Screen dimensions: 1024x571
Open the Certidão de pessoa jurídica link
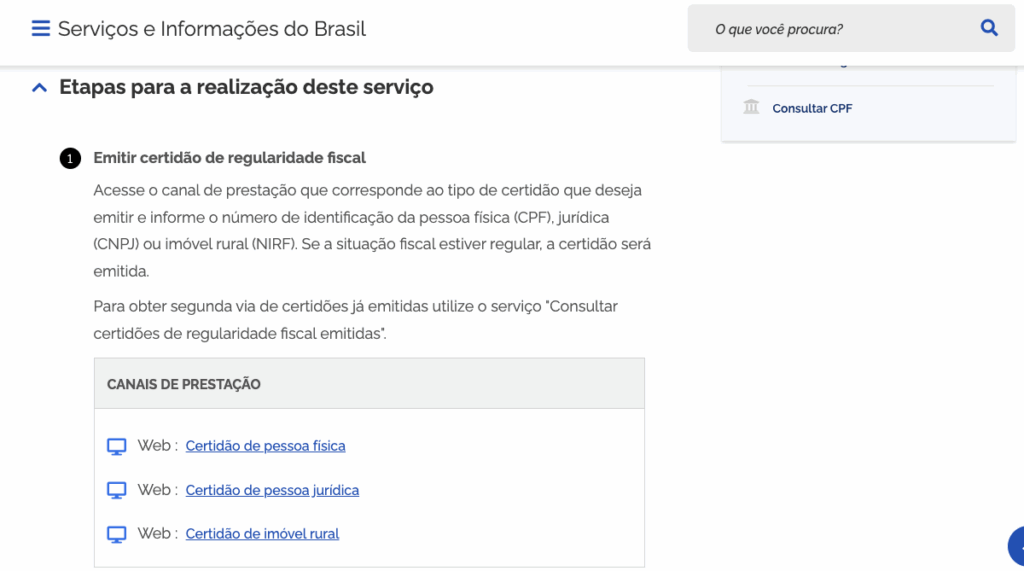272,490
